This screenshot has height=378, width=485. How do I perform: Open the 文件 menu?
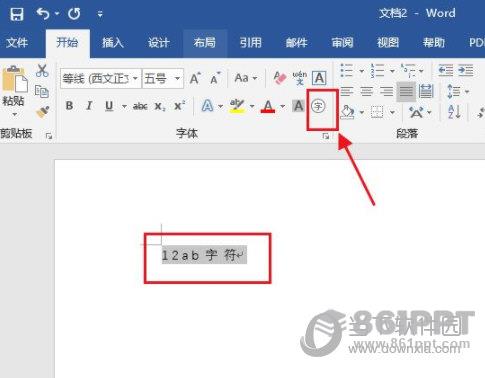pos(17,43)
